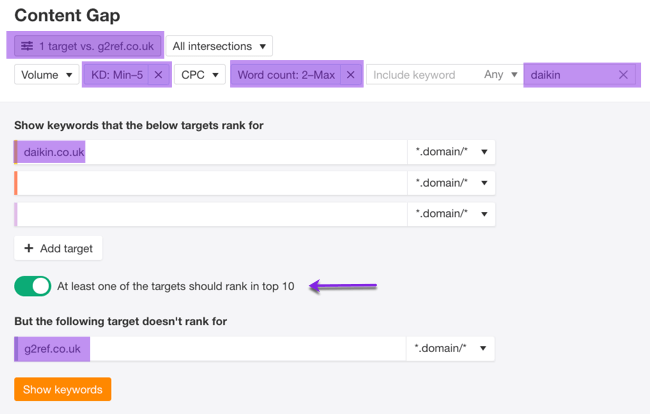Click the second empty target field

210,183
